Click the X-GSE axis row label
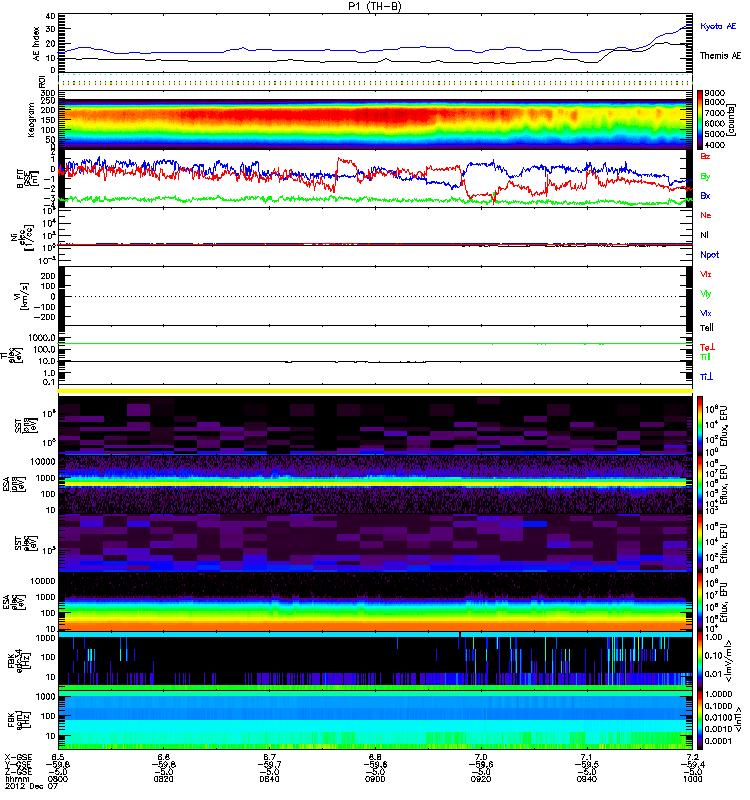750x800 pixels. [18, 757]
